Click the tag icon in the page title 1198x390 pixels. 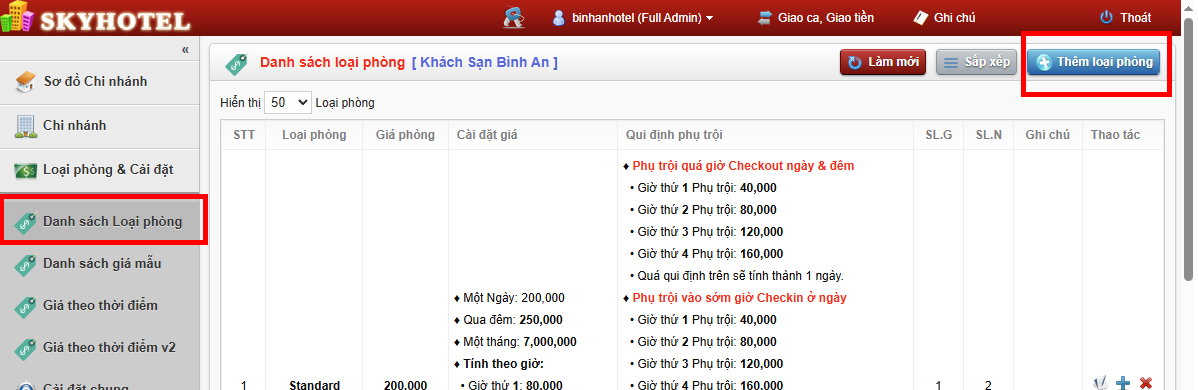point(236,63)
